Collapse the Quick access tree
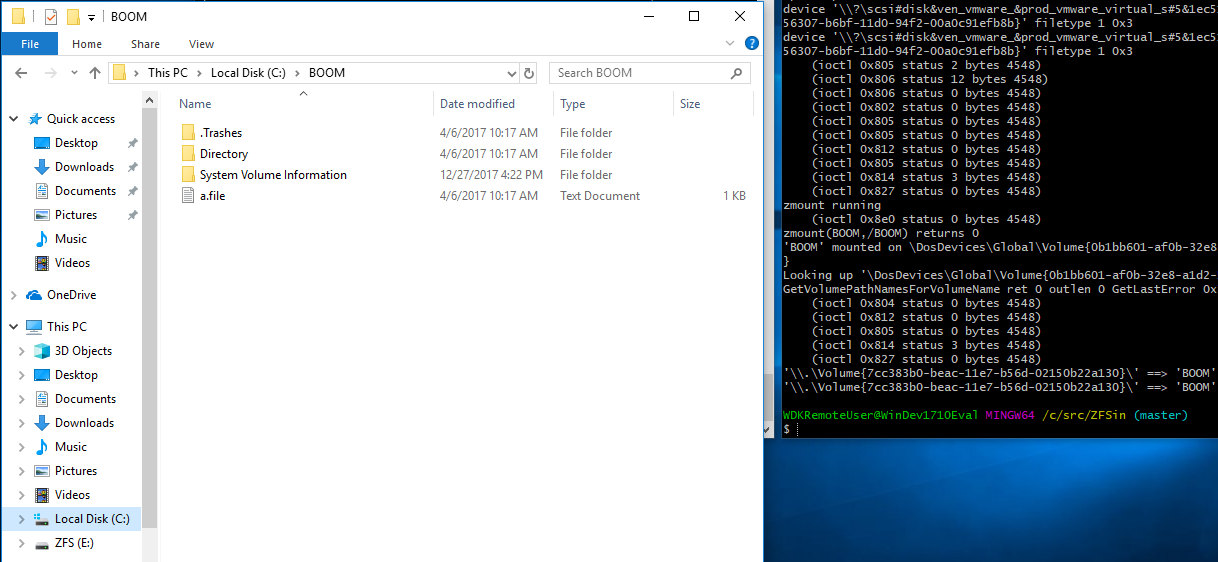 tap(14, 119)
